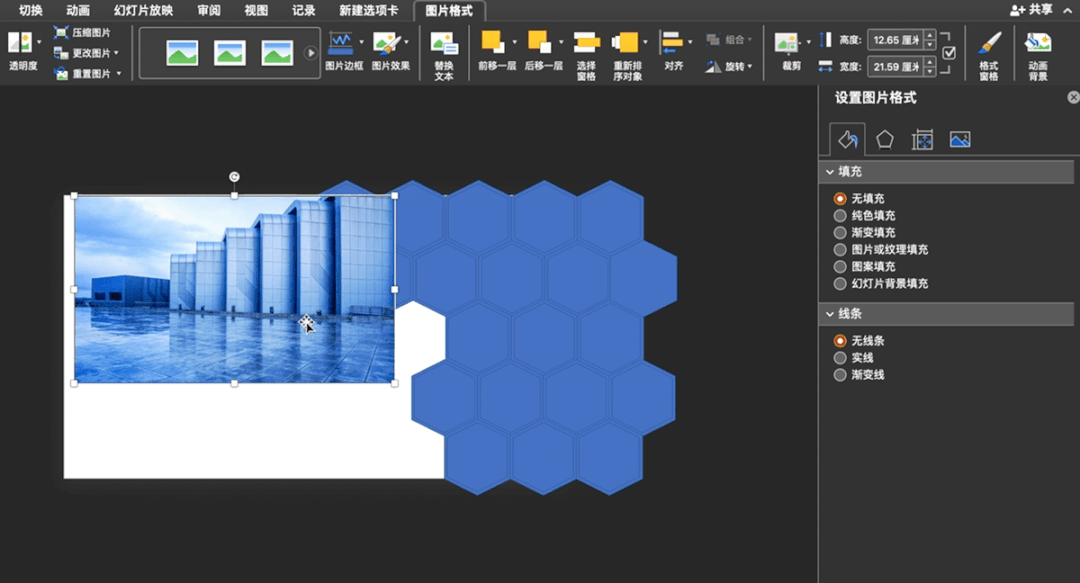The width and height of the screenshot is (1080, 583).
Task: Click the 共享 share button
Action: [1031, 10]
